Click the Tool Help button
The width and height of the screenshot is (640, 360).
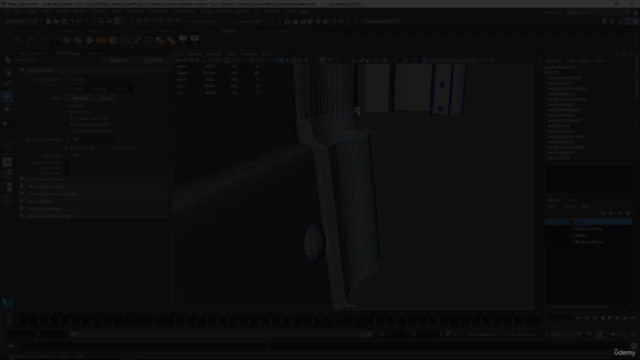pos(154,60)
